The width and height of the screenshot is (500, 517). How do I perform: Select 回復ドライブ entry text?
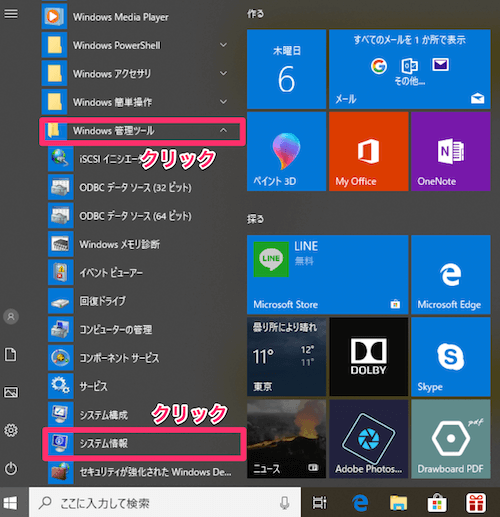pos(103,301)
